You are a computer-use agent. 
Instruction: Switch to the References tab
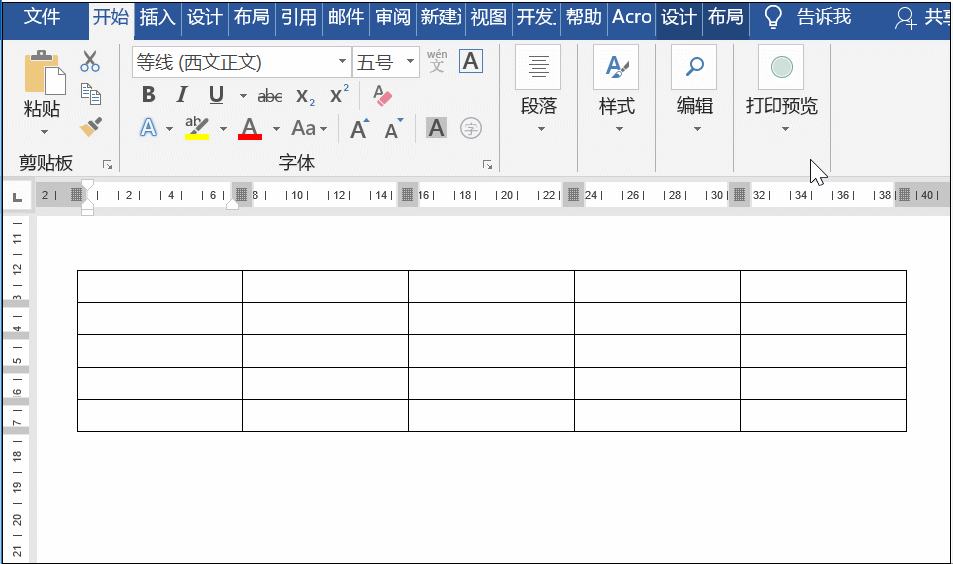299,17
